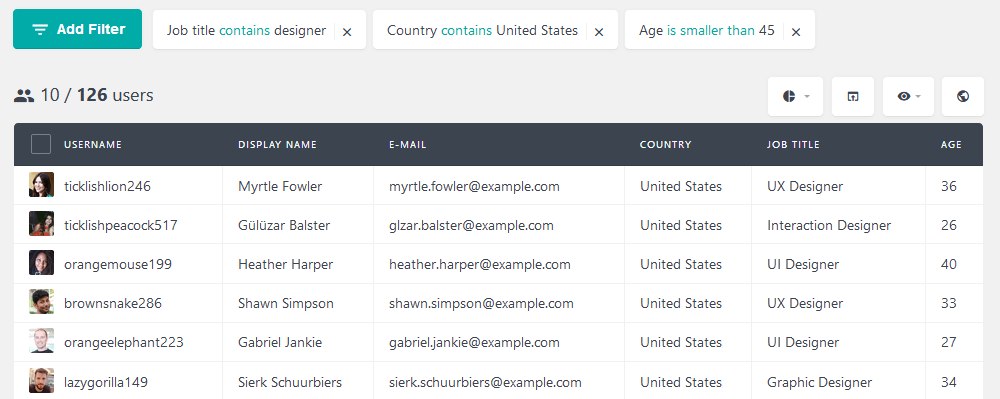Click Graphic Designer job title cell
1000x399 pixels.
pyautogui.click(x=820, y=382)
